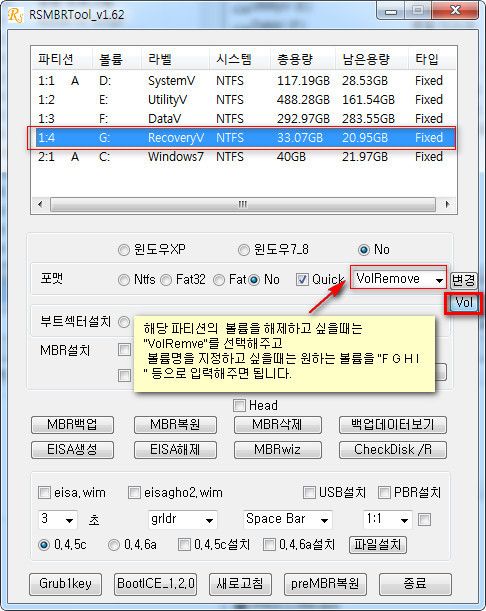Click the EISA해제 button
486x611 pixels.
click(175, 450)
